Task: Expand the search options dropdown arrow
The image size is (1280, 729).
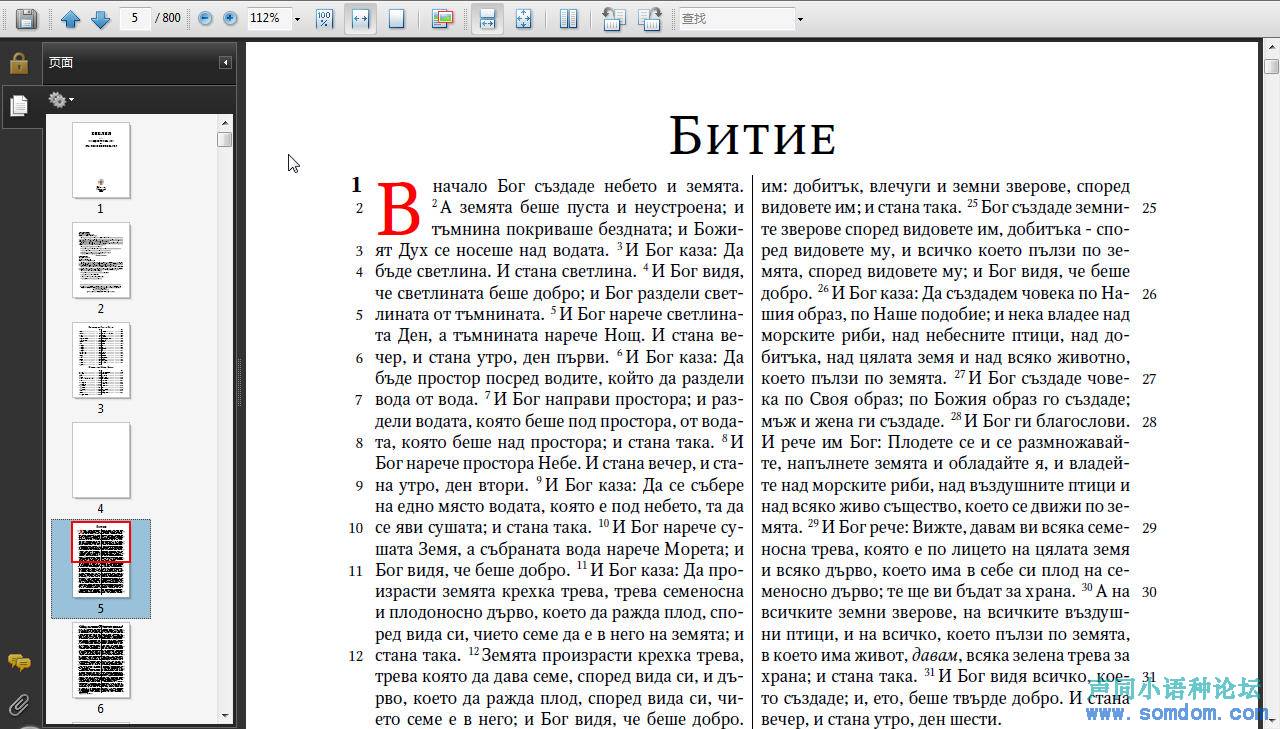Action: pyautogui.click(x=800, y=19)
